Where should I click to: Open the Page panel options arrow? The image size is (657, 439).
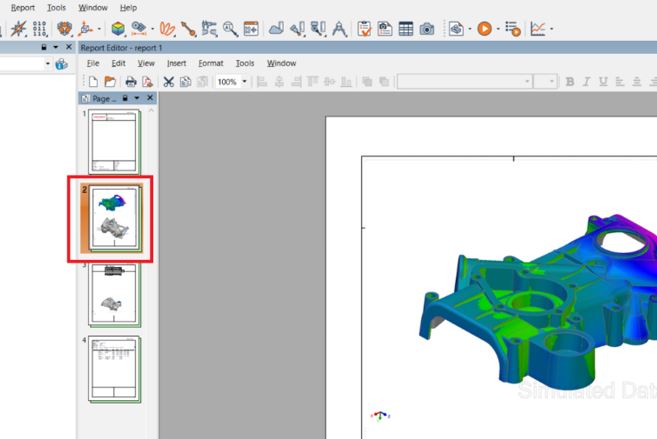click(x=137, y=98)
